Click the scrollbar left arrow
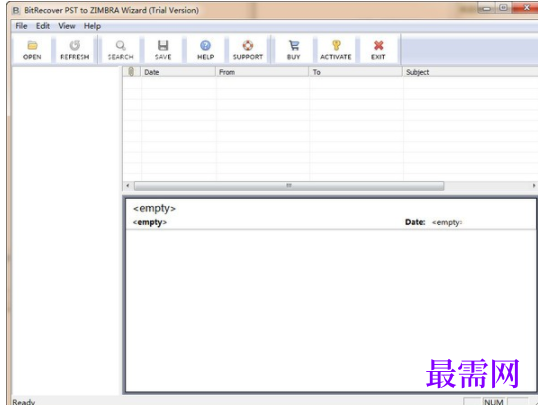This screenshot has width=538, height=405. [x=128, y=186]
